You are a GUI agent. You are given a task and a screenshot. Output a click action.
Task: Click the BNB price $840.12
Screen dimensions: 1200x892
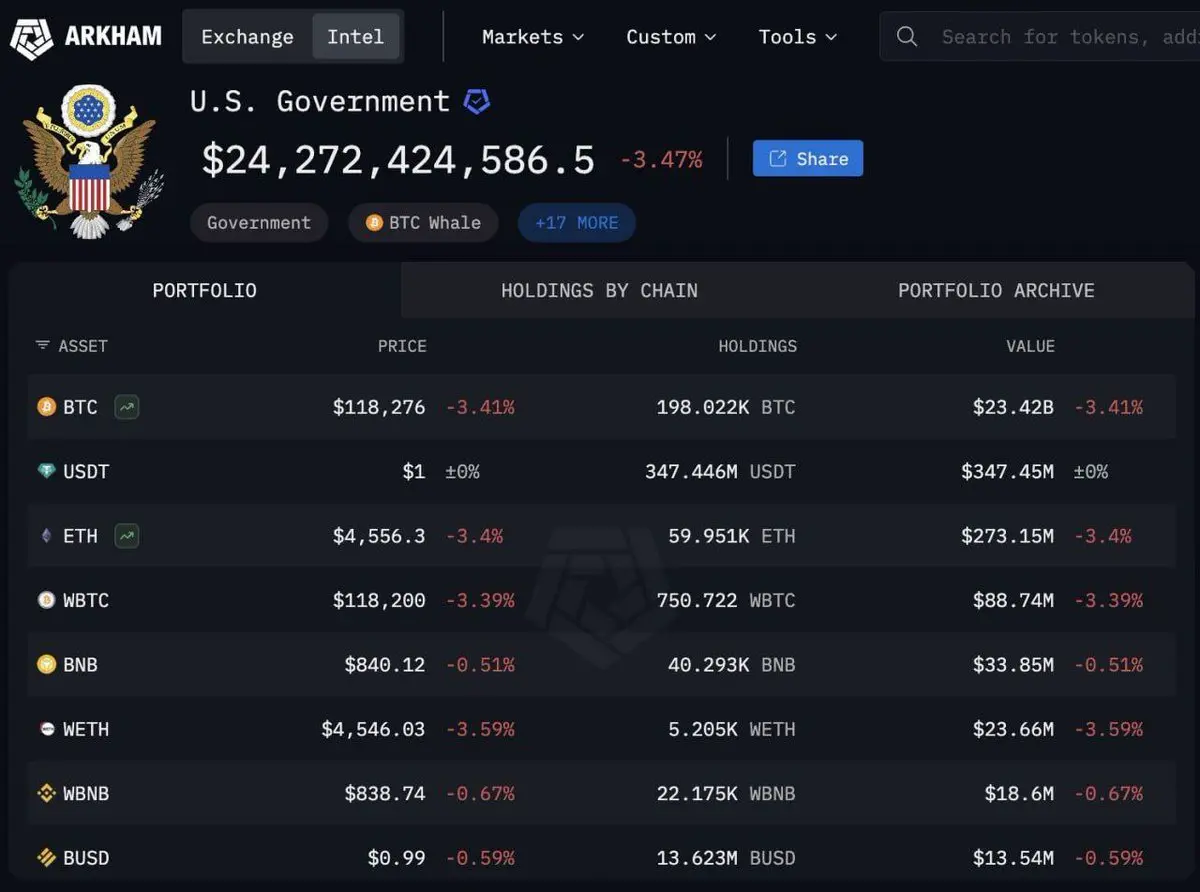(x=385, y=664)
